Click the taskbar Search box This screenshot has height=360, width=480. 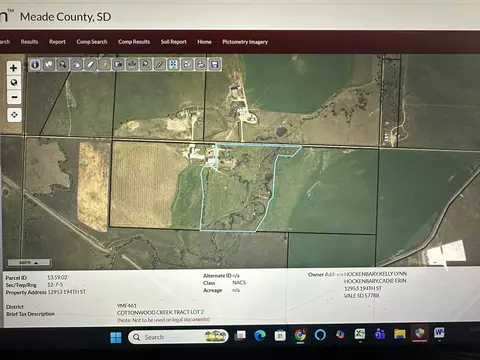click(x=178, y=337)
